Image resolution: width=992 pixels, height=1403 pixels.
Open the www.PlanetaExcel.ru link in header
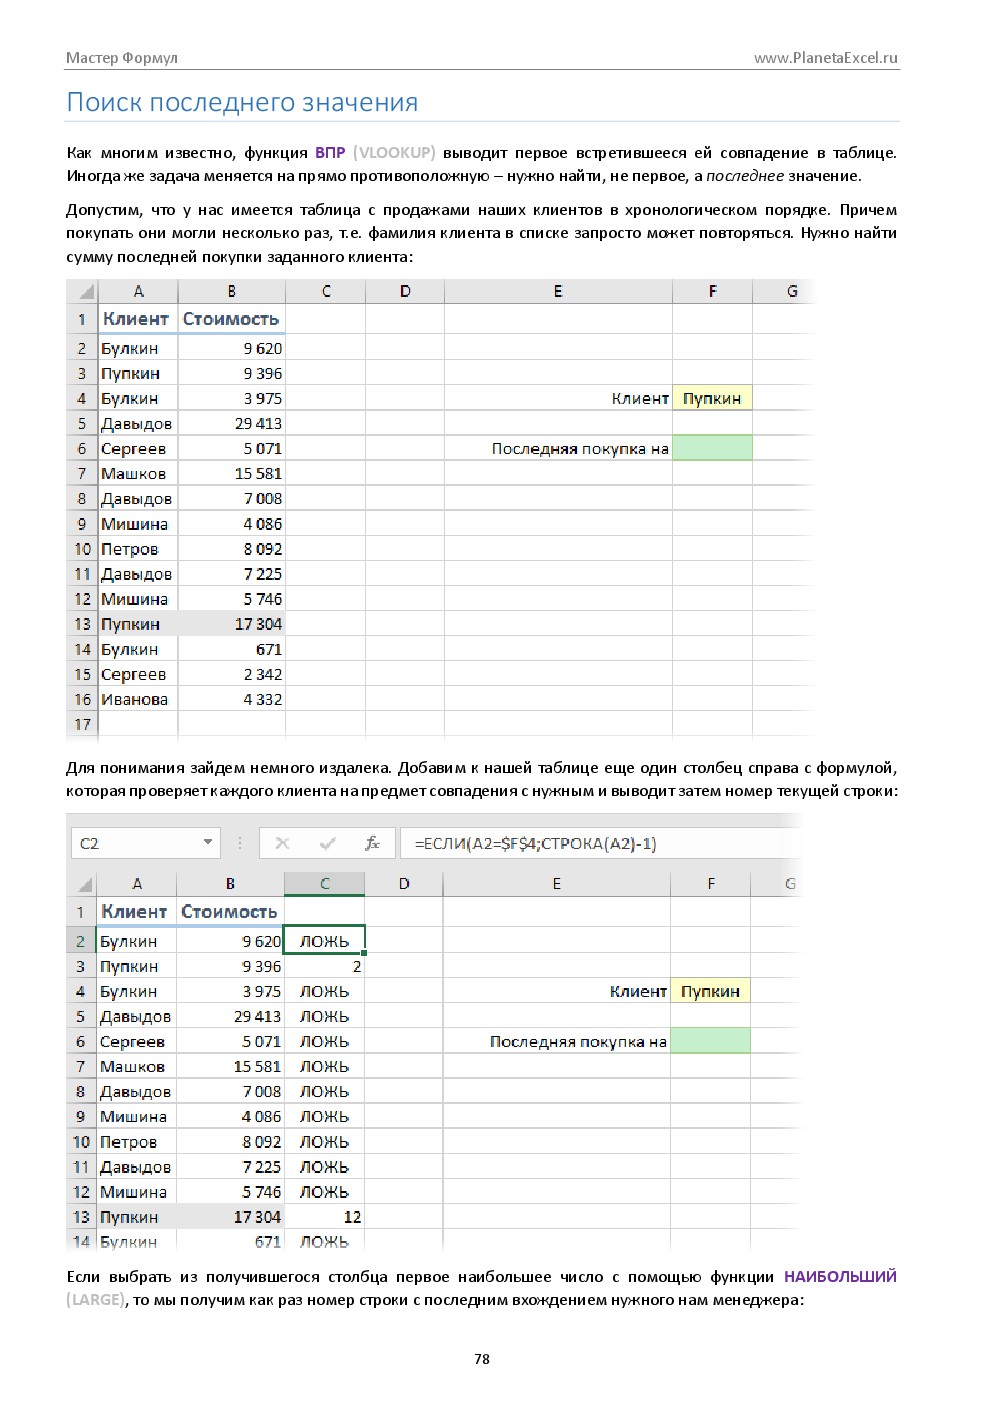[826, 57]
